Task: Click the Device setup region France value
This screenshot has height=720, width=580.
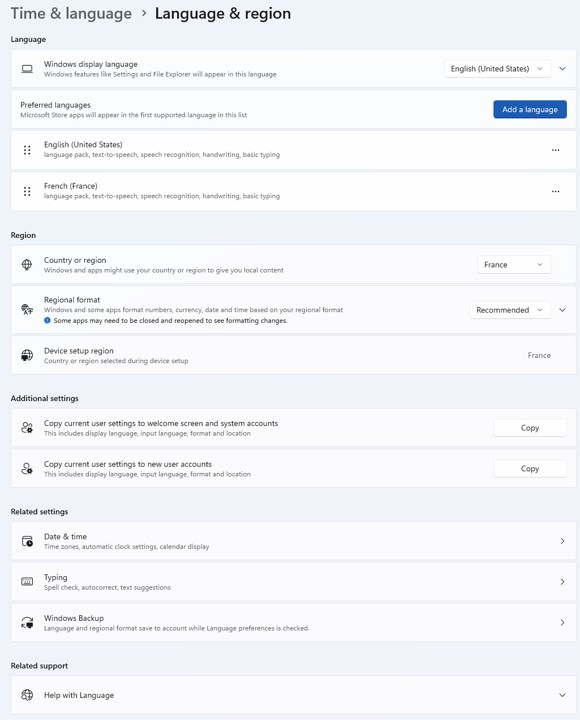Action: (539, 355)
